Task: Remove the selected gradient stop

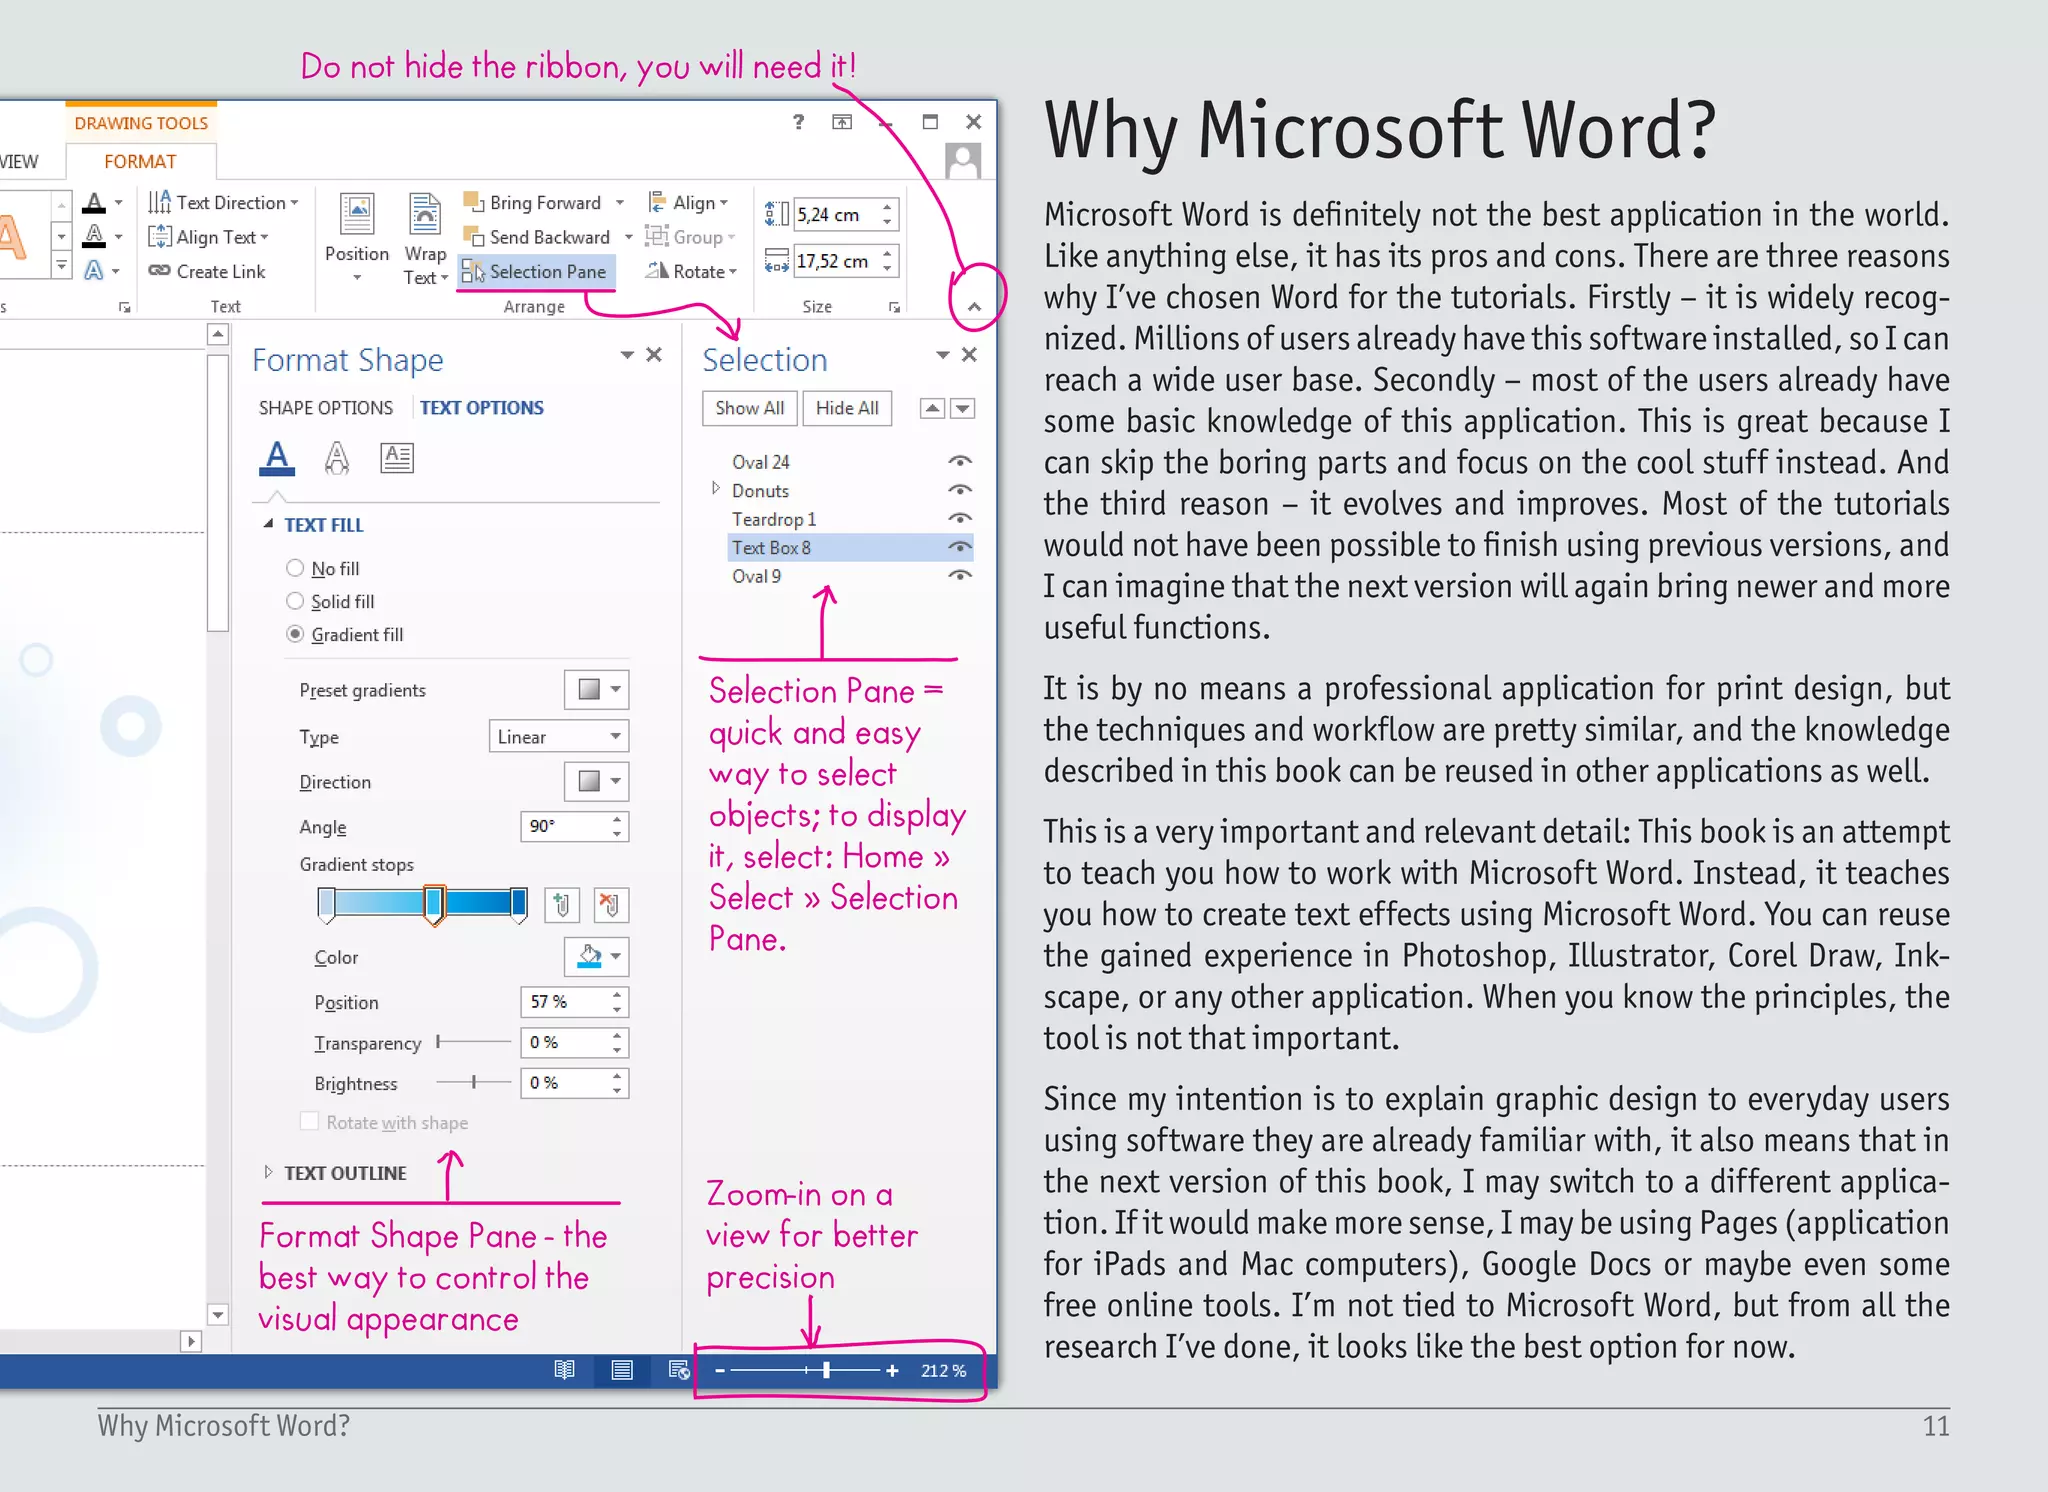Action: click(x=611, y=905)
